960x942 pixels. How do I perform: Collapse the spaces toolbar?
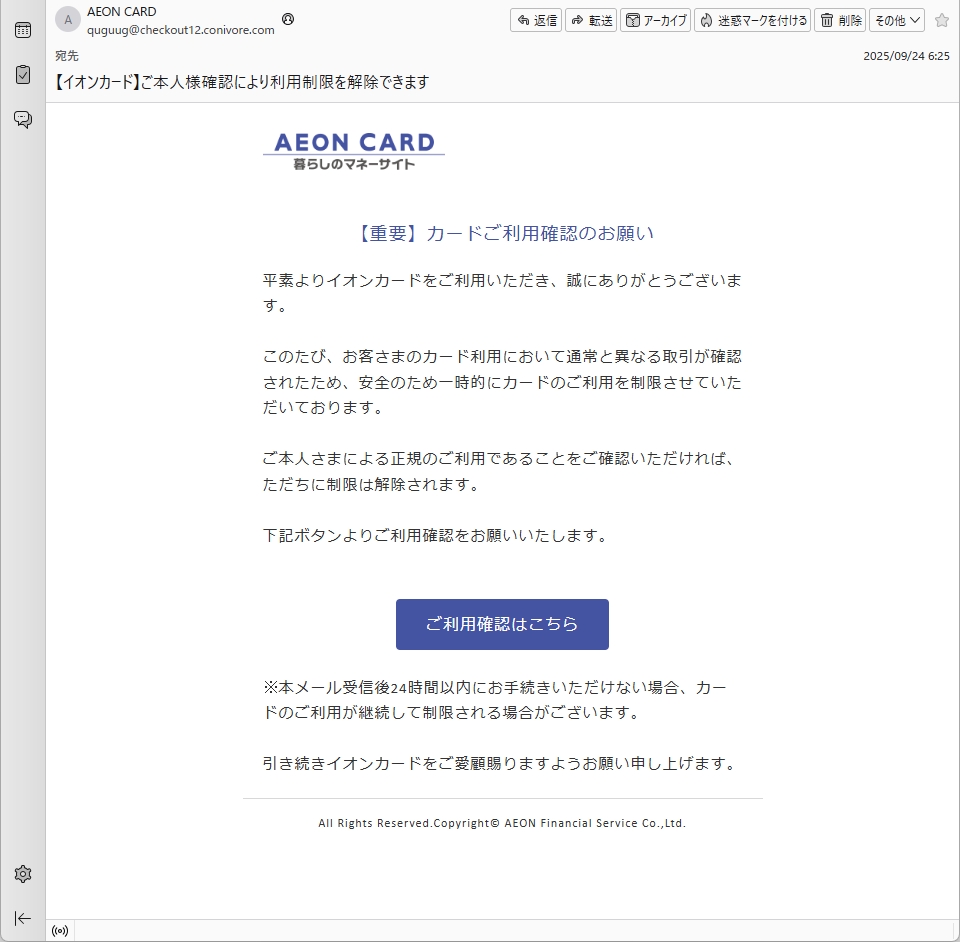coord(22,918)
